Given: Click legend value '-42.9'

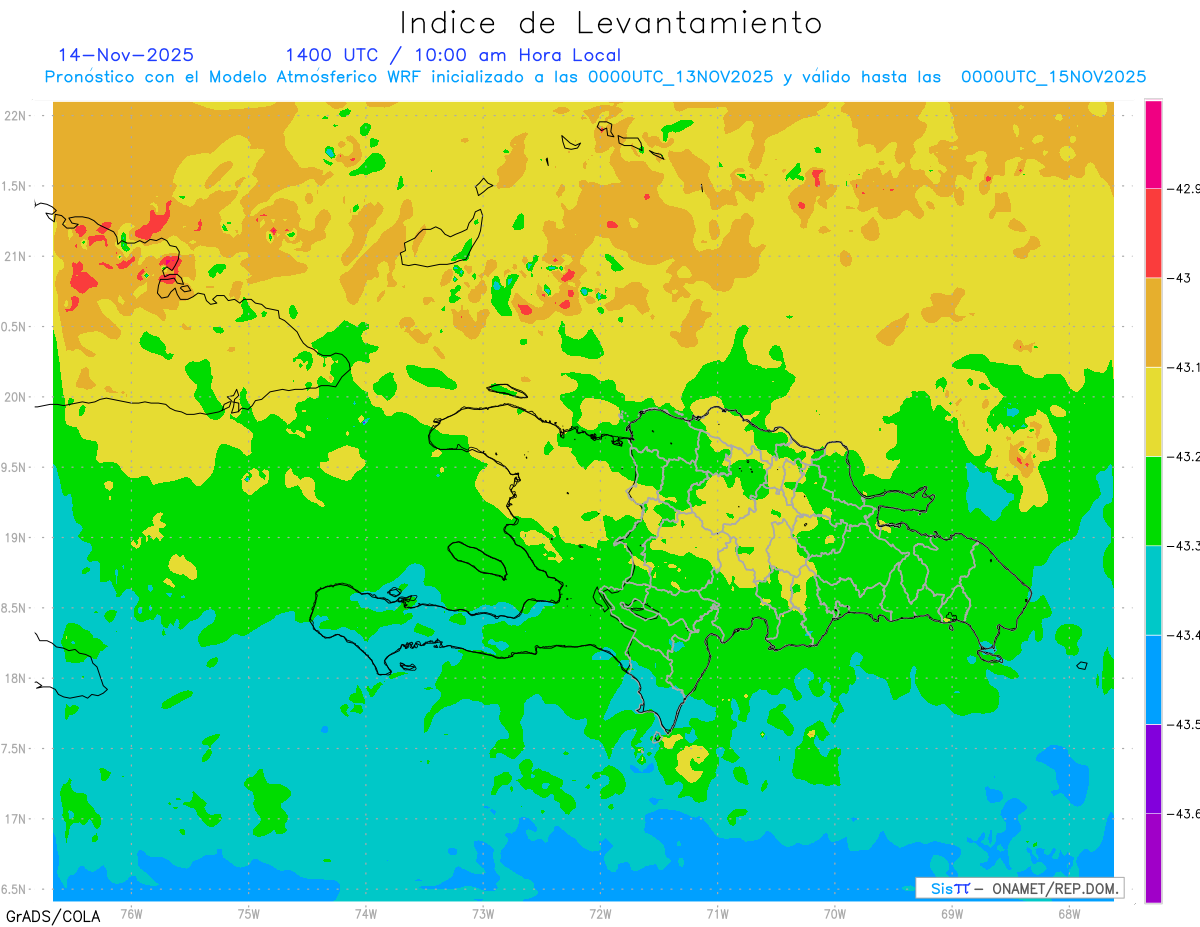Looking at the screenshot, I should tap(1183, 188).
